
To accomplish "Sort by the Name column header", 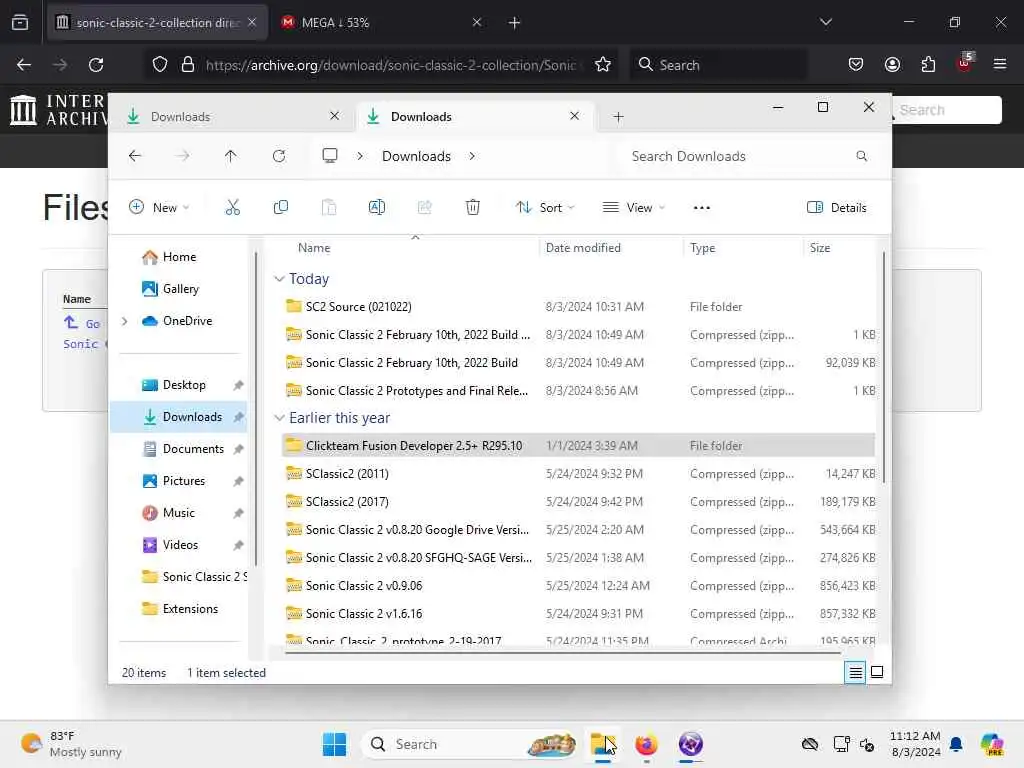I will click(314, 248).
